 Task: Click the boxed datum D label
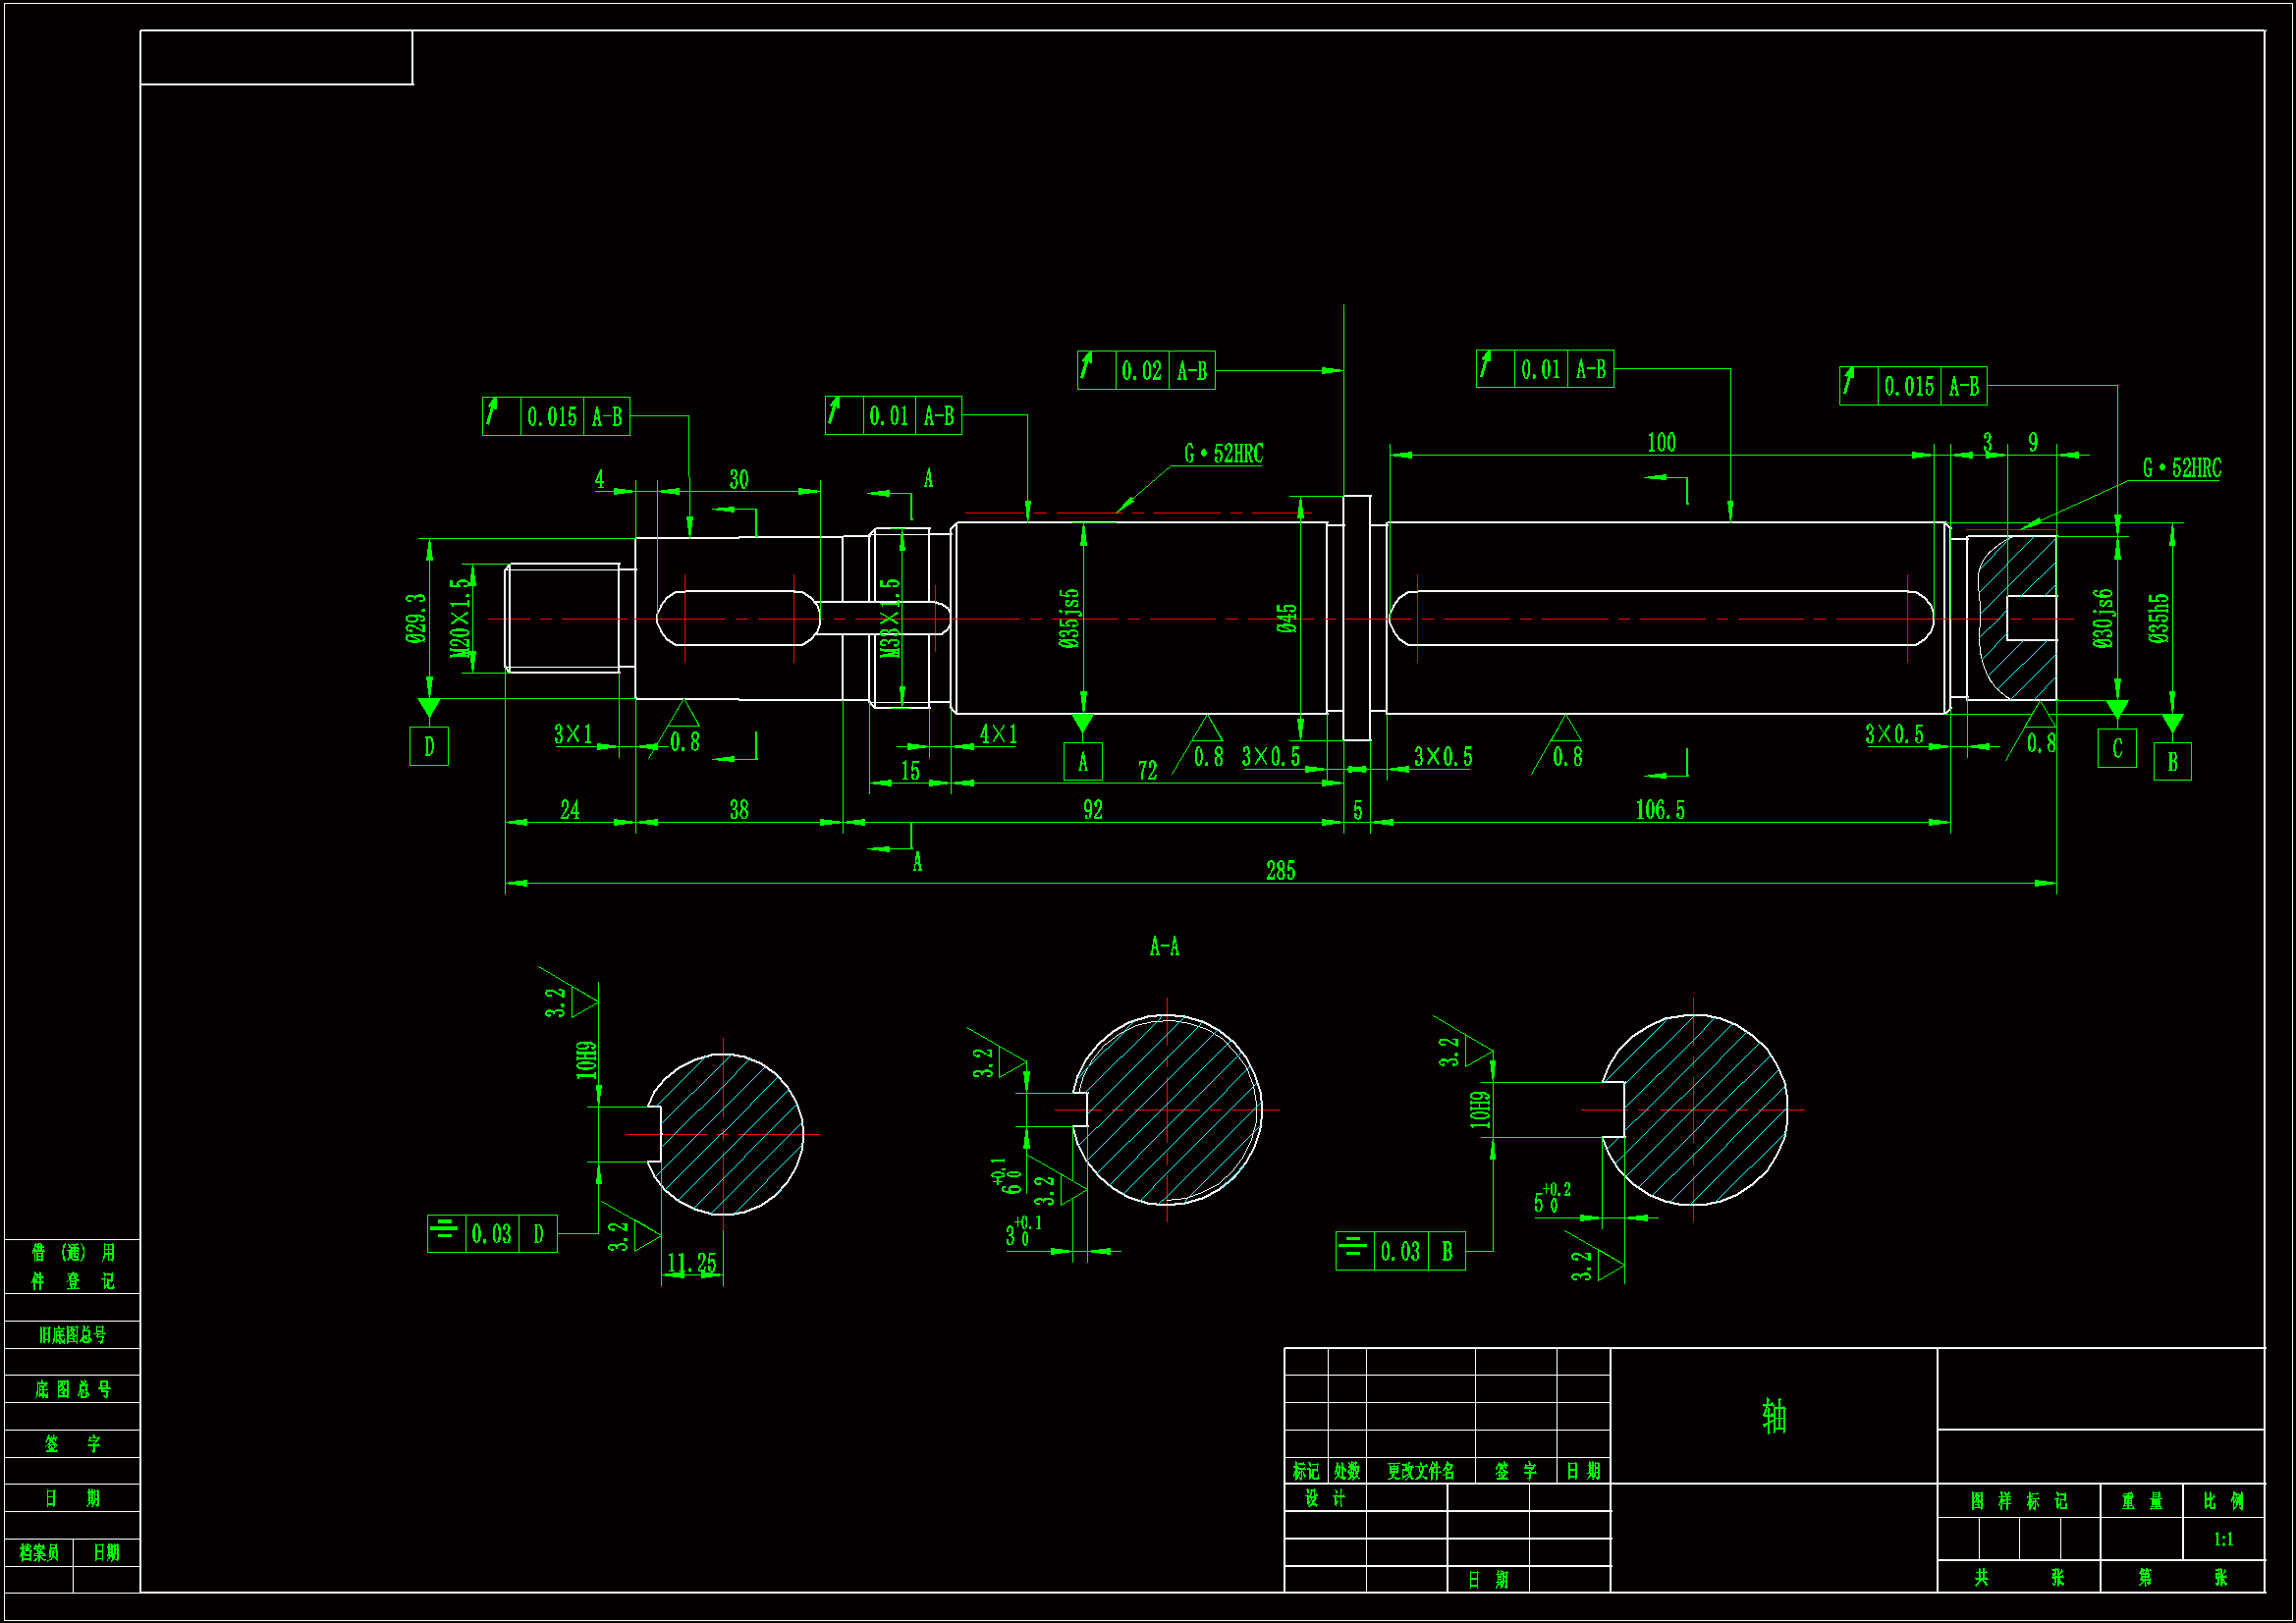pyautogui.click(x=429, y=747)
